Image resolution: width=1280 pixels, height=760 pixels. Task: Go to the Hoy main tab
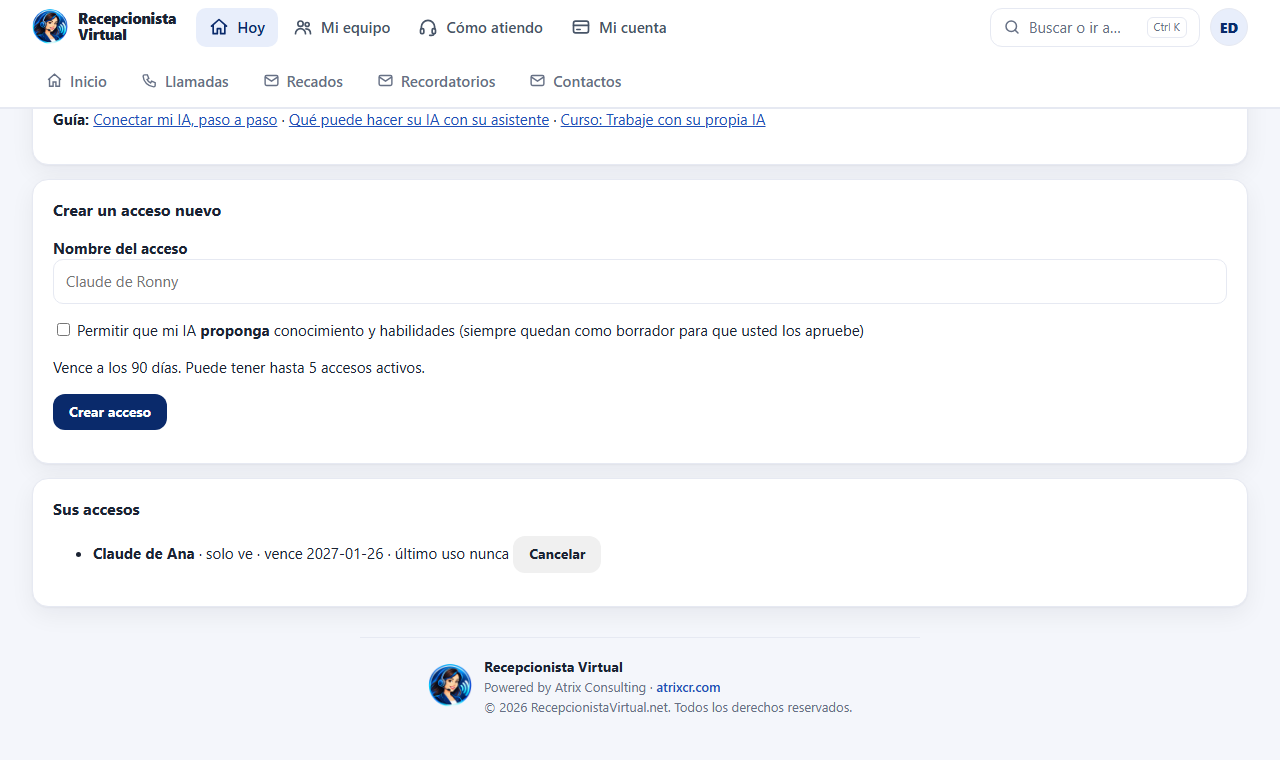pyautogui.click(x=237, y=28)
